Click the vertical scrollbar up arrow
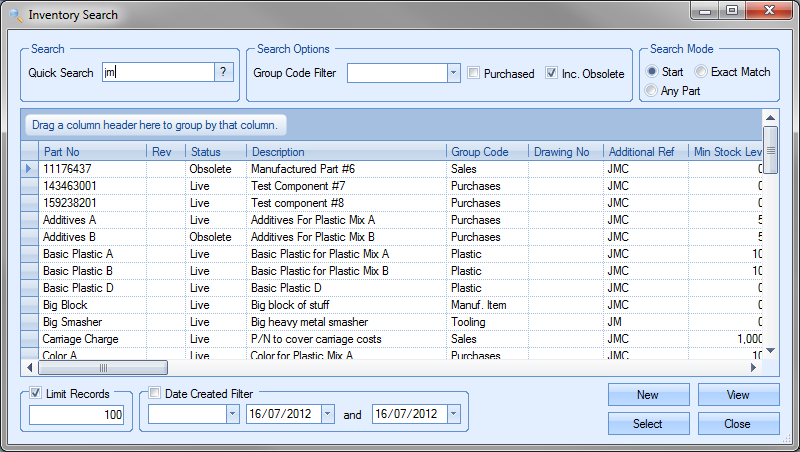The image size is (800, 452). click(771, 116)
